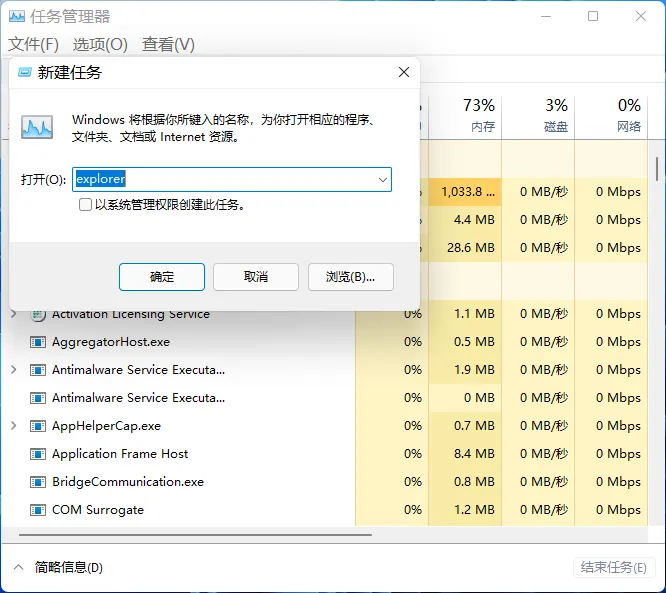Collapse to 简略信息(D) fewer details
Image resolution: width=666 pixels, height=593 pixels.
point(59,568)
